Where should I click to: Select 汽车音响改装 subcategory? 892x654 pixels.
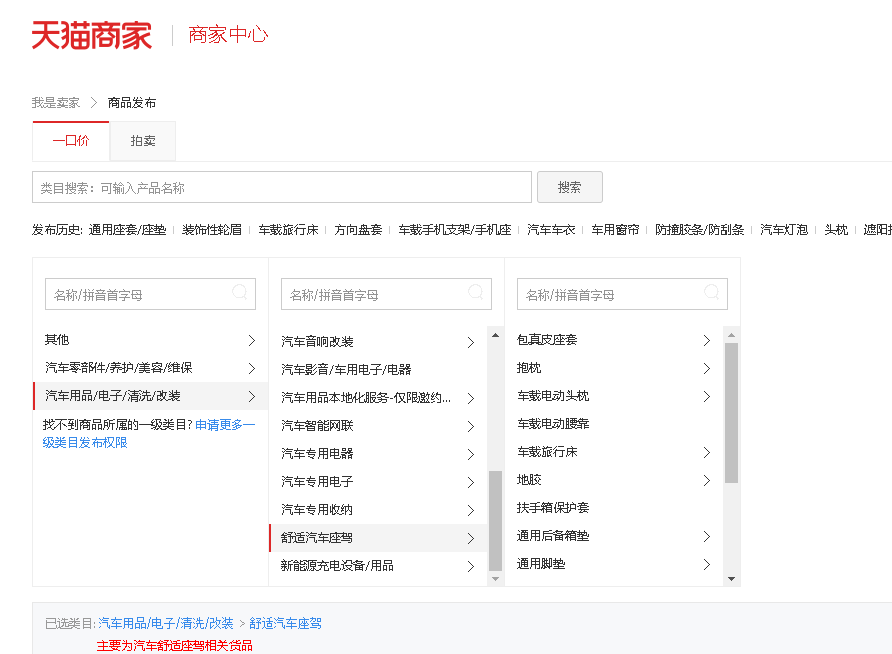378,342
